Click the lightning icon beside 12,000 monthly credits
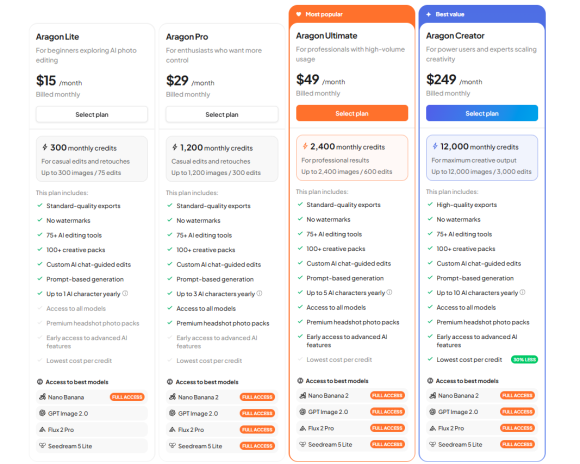Viewport: 580px width, 464px height. click(435, 146)
